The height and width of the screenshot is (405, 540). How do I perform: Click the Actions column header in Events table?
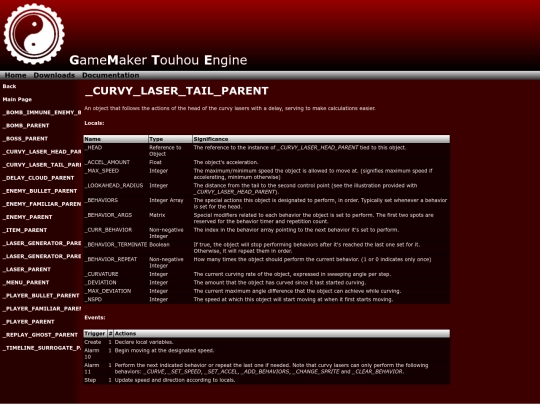point(282,334)
